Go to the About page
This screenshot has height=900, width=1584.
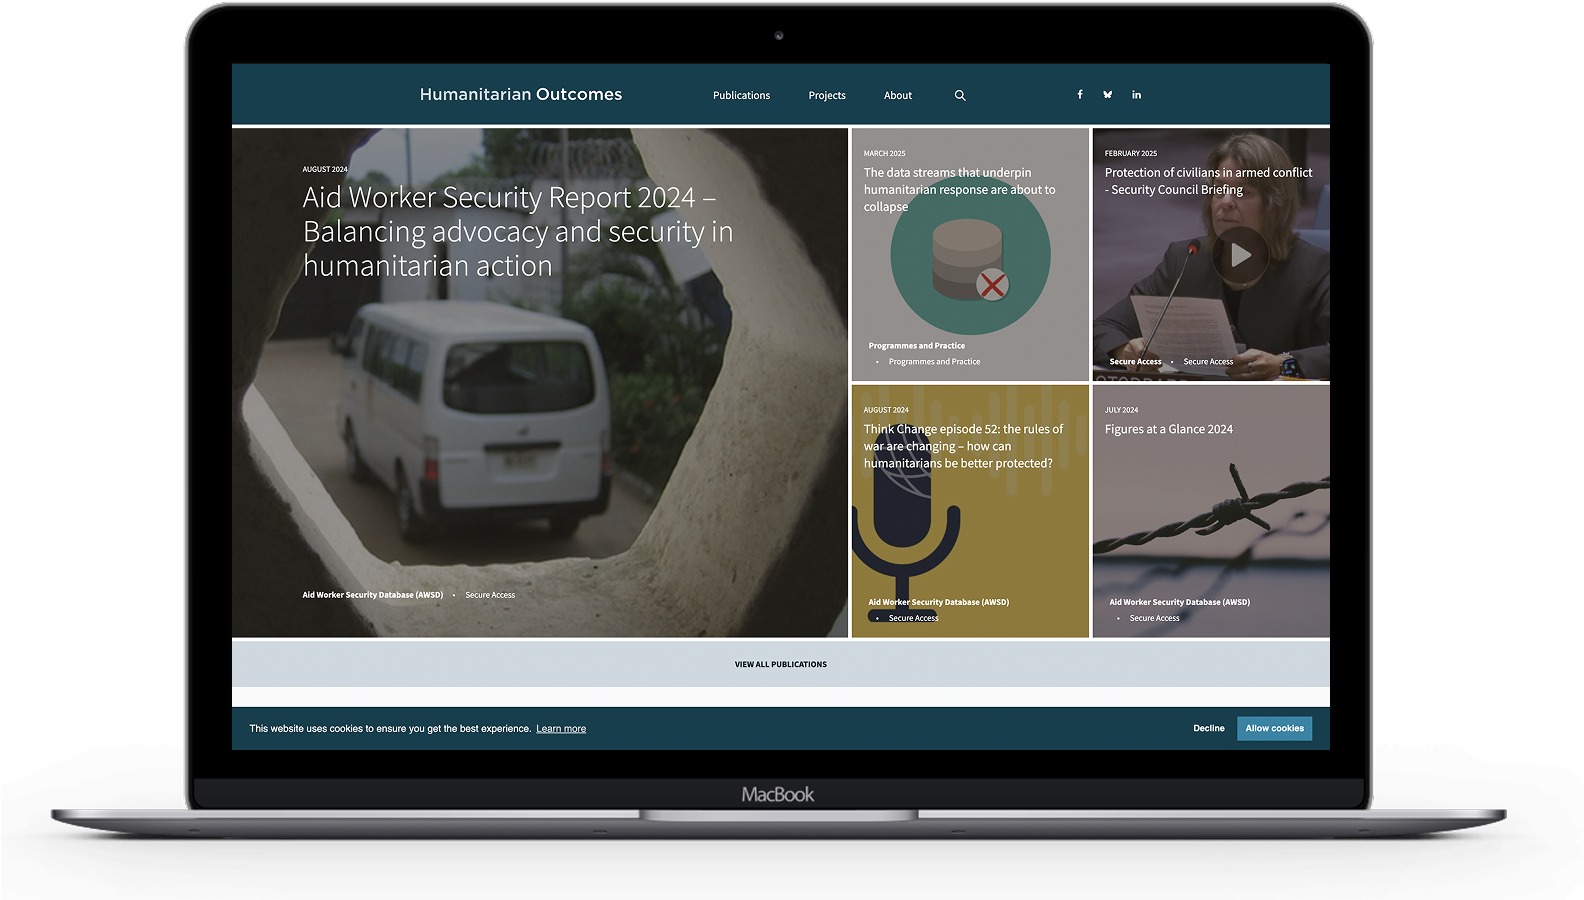click(898, 96)
